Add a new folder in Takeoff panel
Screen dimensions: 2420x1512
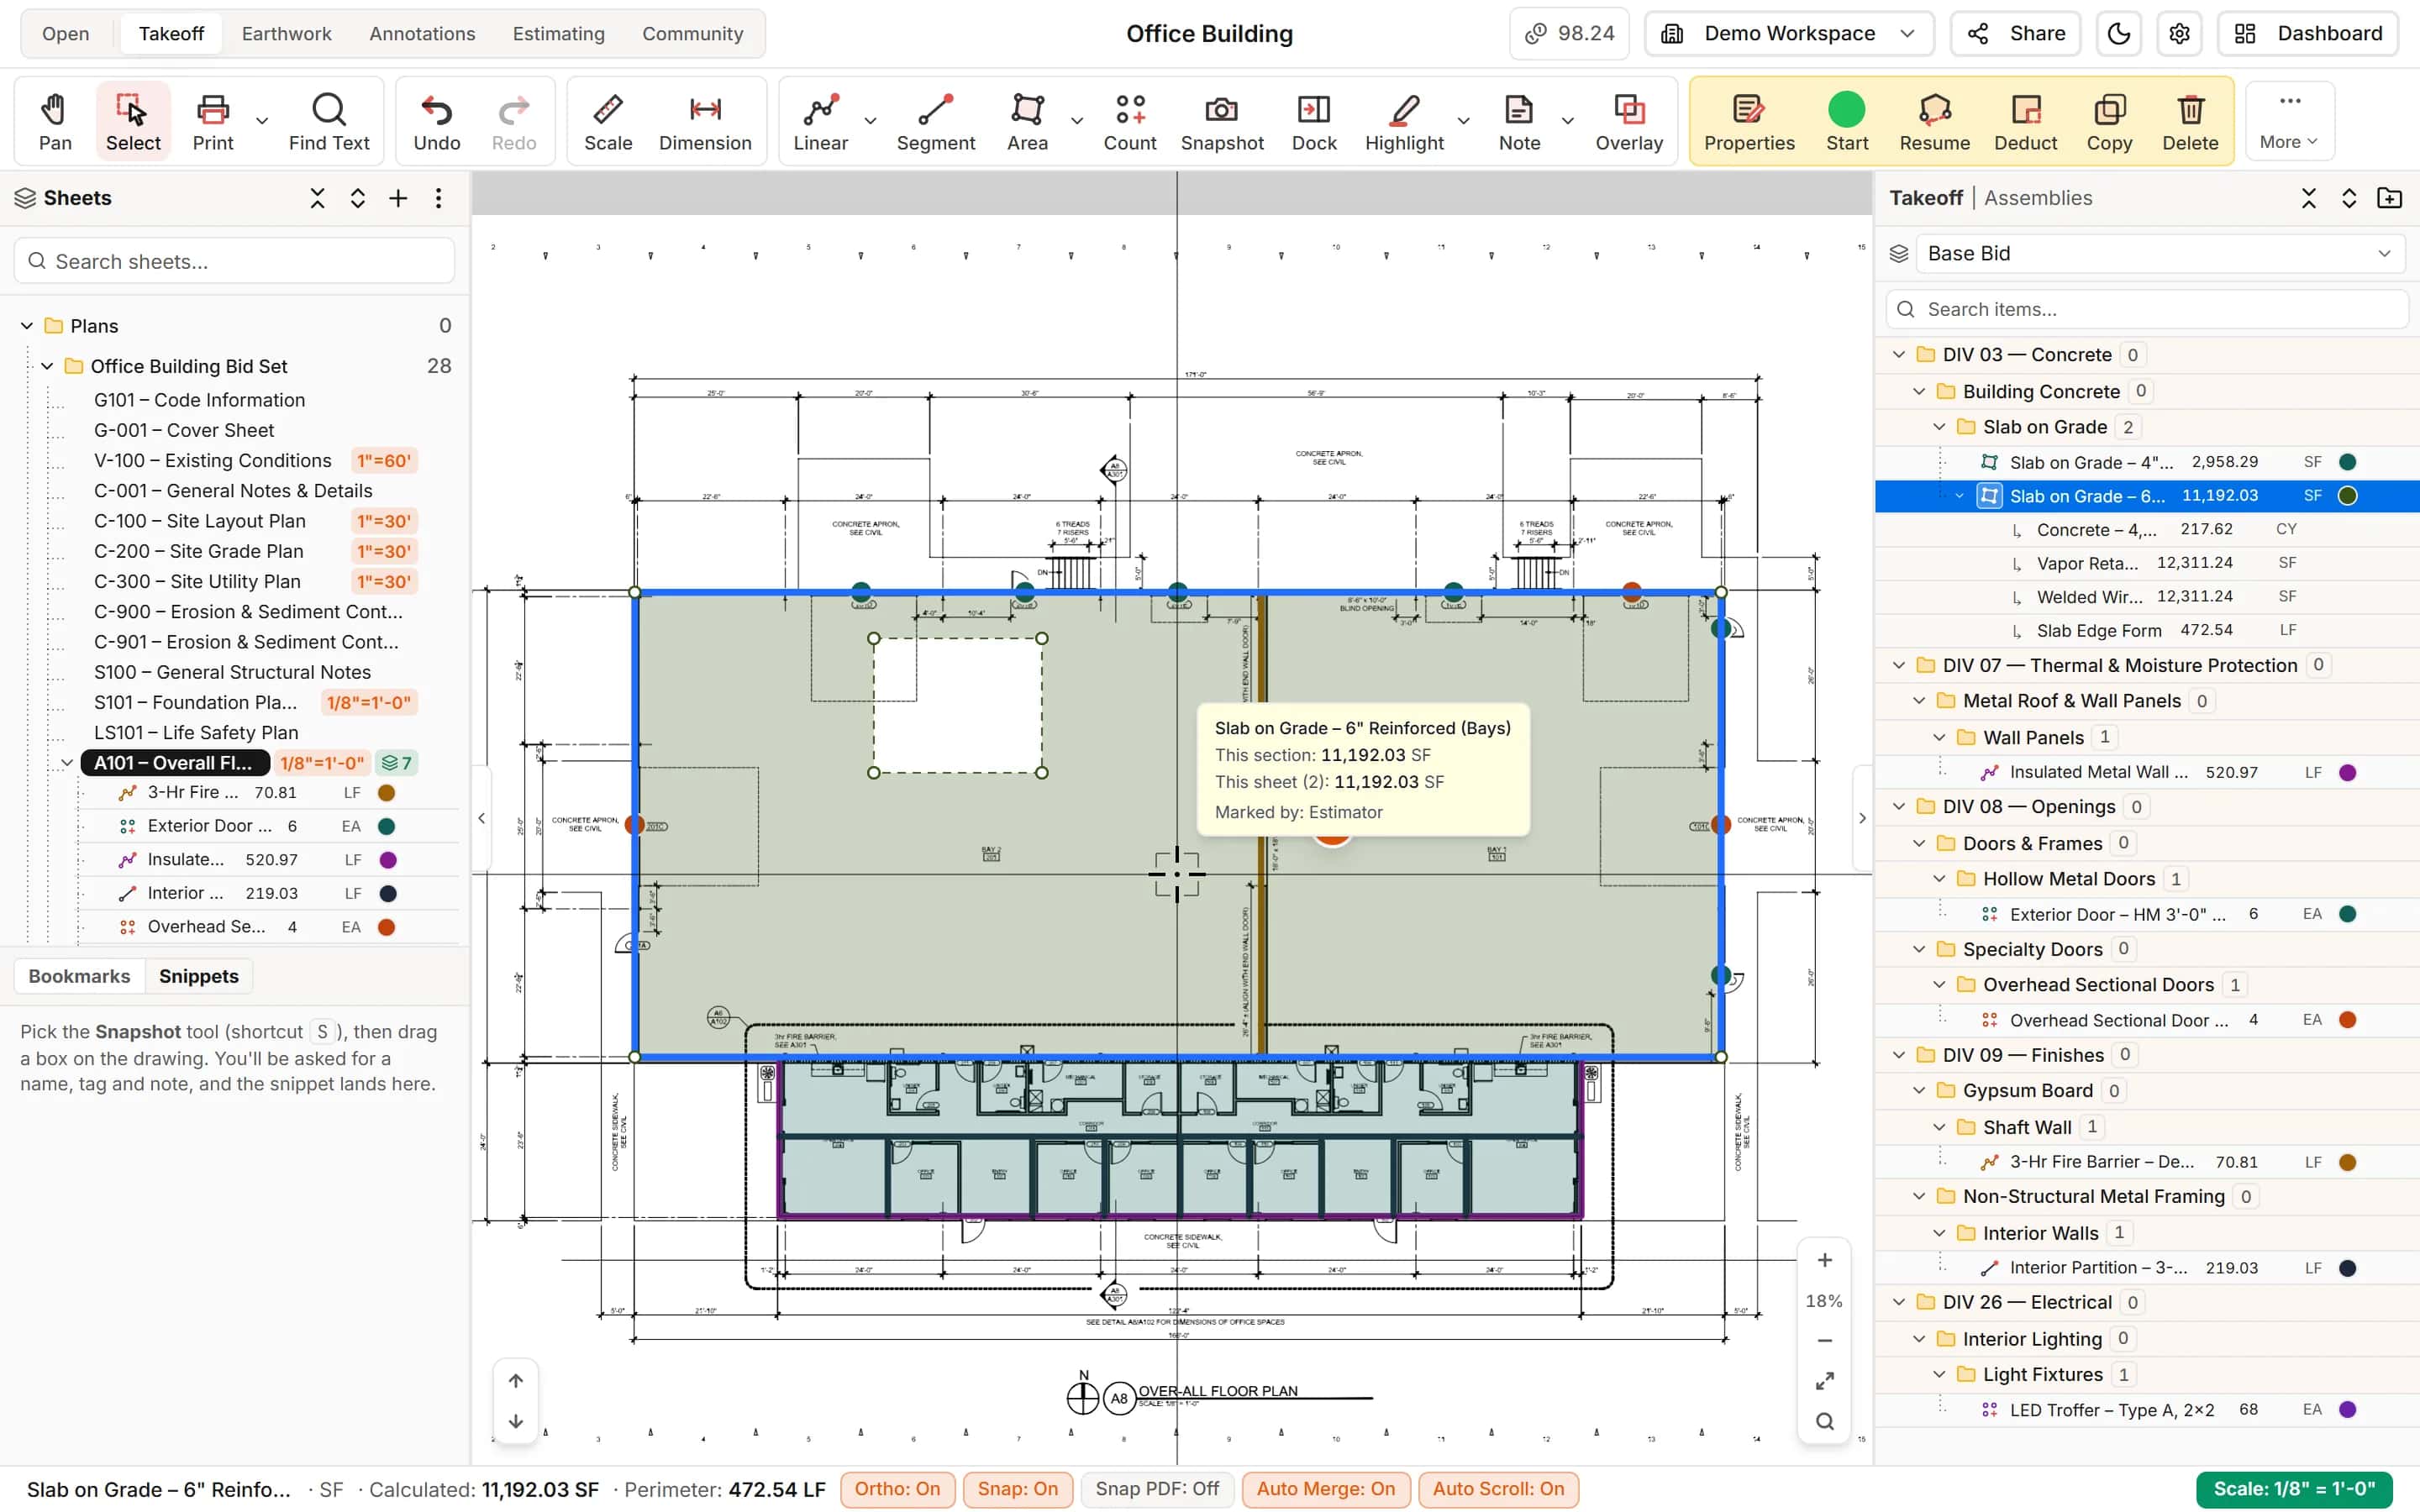coord(2390,198)
